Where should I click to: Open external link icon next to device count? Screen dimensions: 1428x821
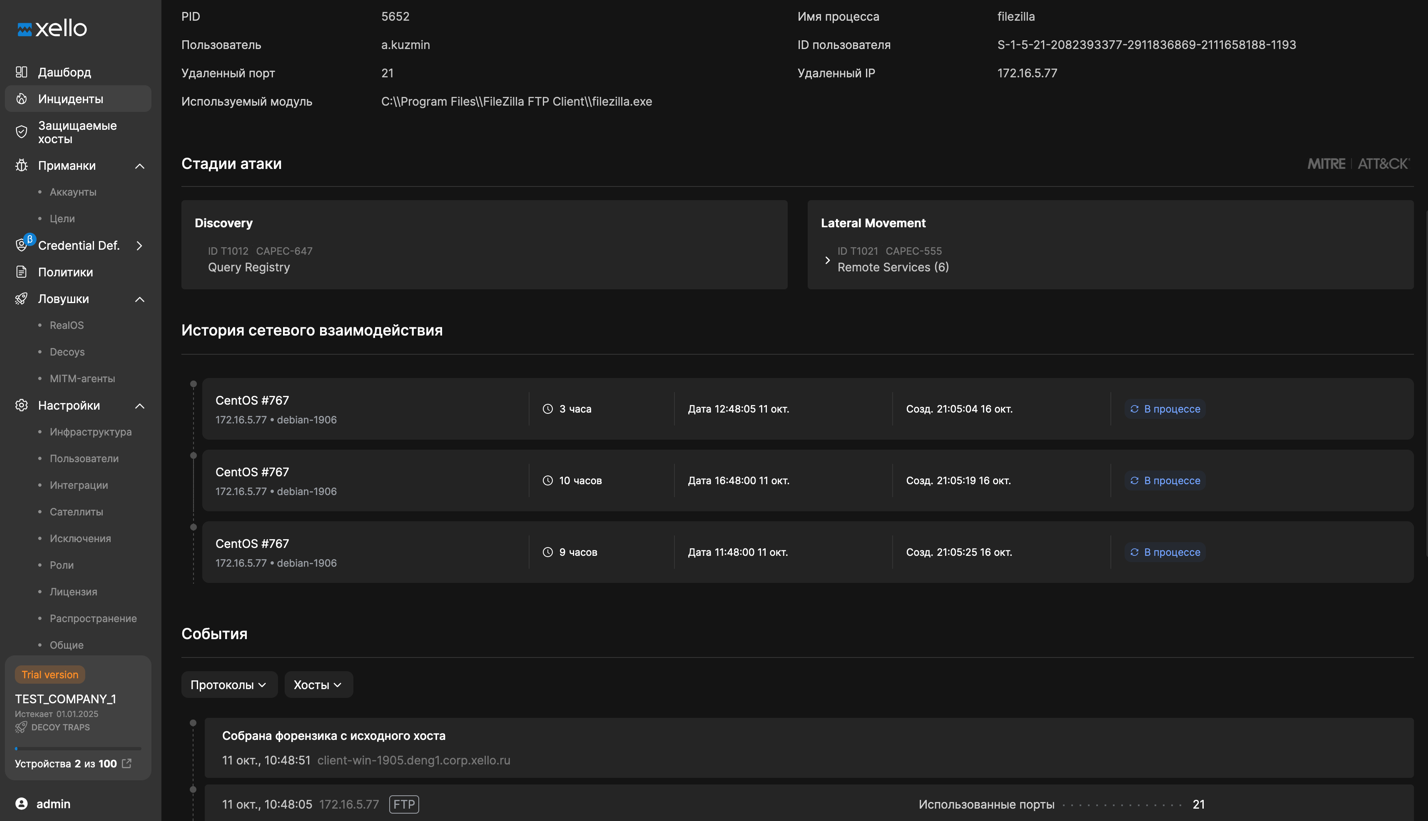point(127,764)
